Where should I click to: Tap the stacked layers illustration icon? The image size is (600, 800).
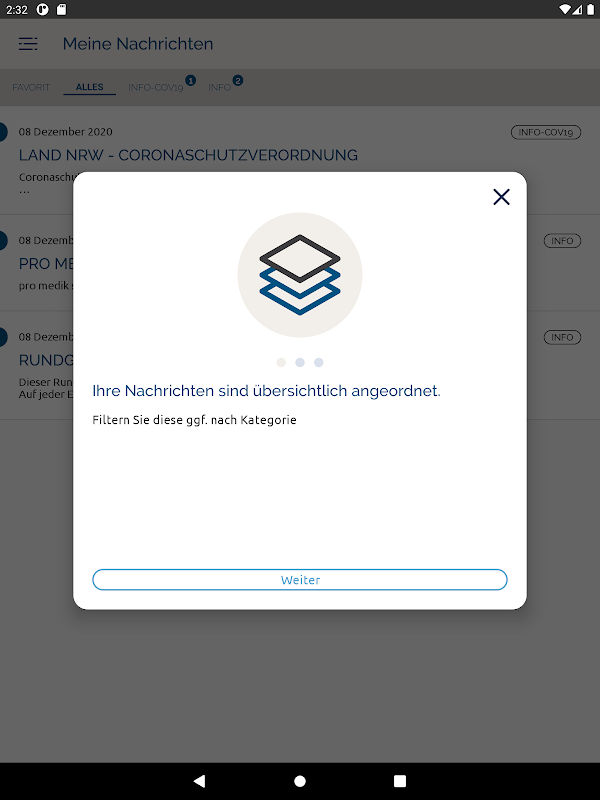(300, 274)
